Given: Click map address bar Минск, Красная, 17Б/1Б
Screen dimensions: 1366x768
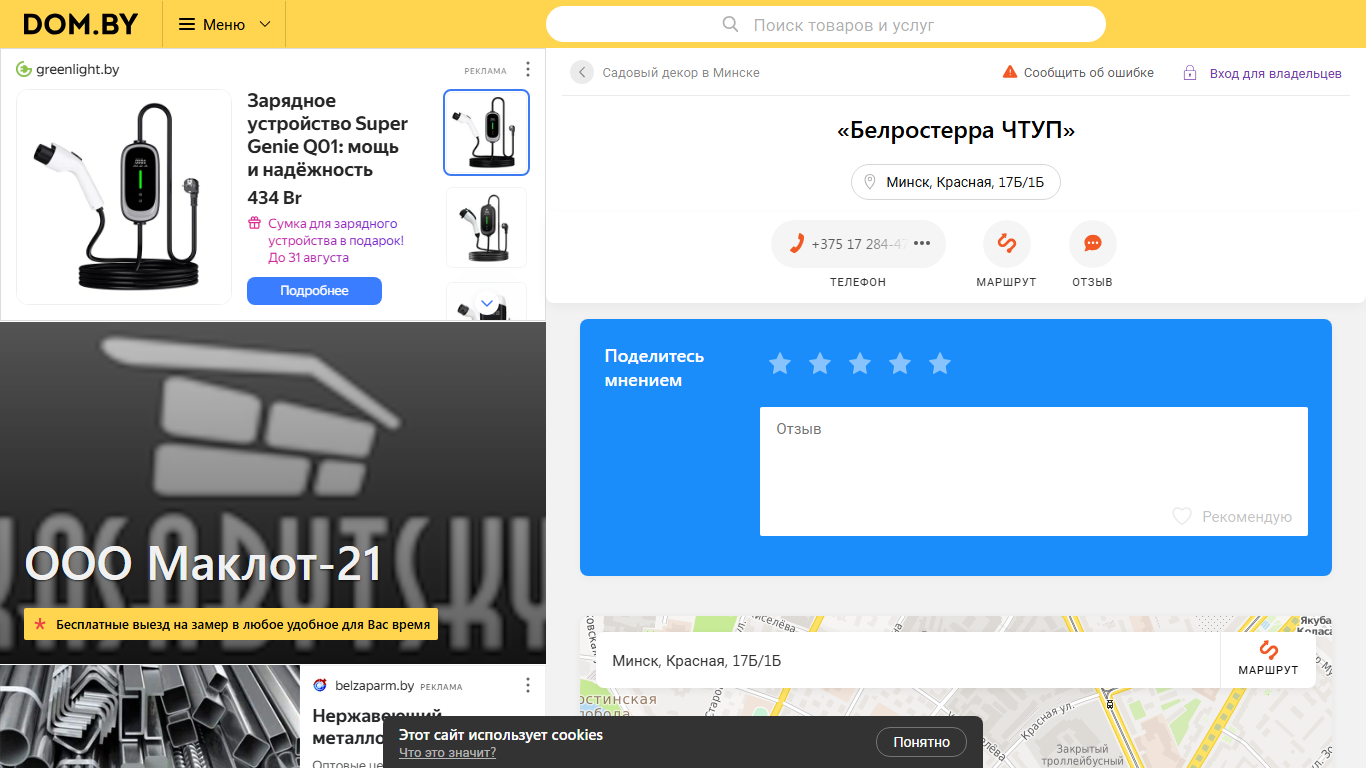Looking at the screenshot, I should tap(908, 660).
